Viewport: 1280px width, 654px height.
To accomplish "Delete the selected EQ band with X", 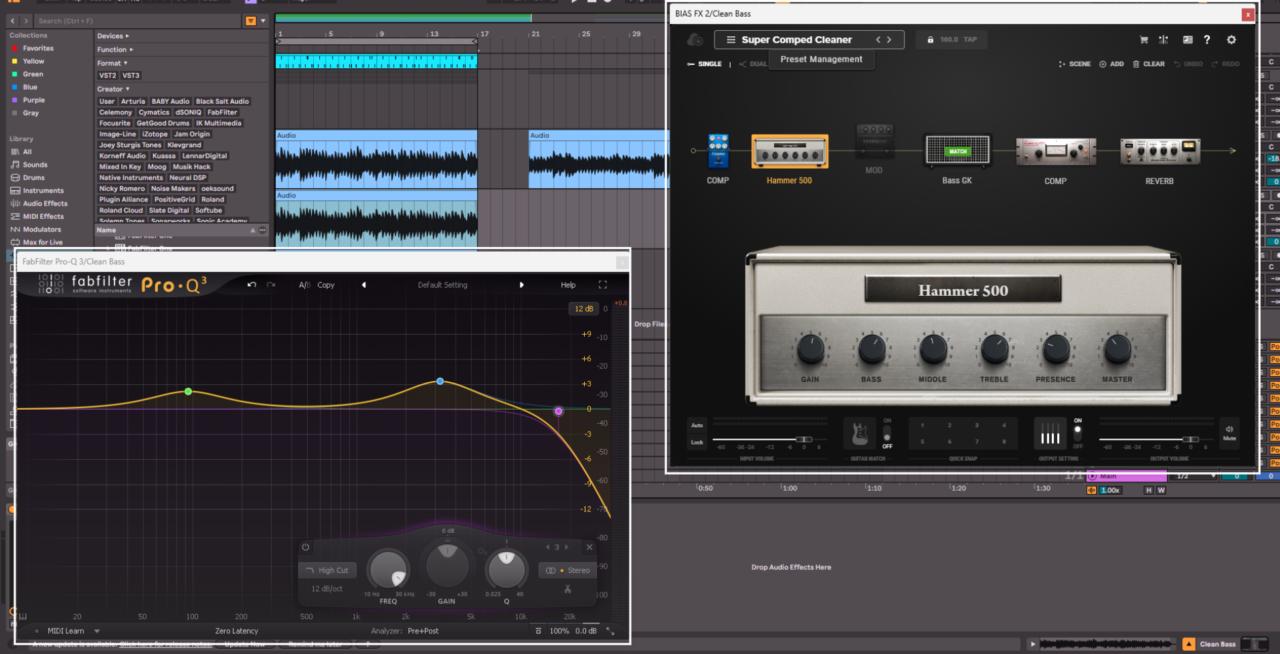I will (589, 547).
